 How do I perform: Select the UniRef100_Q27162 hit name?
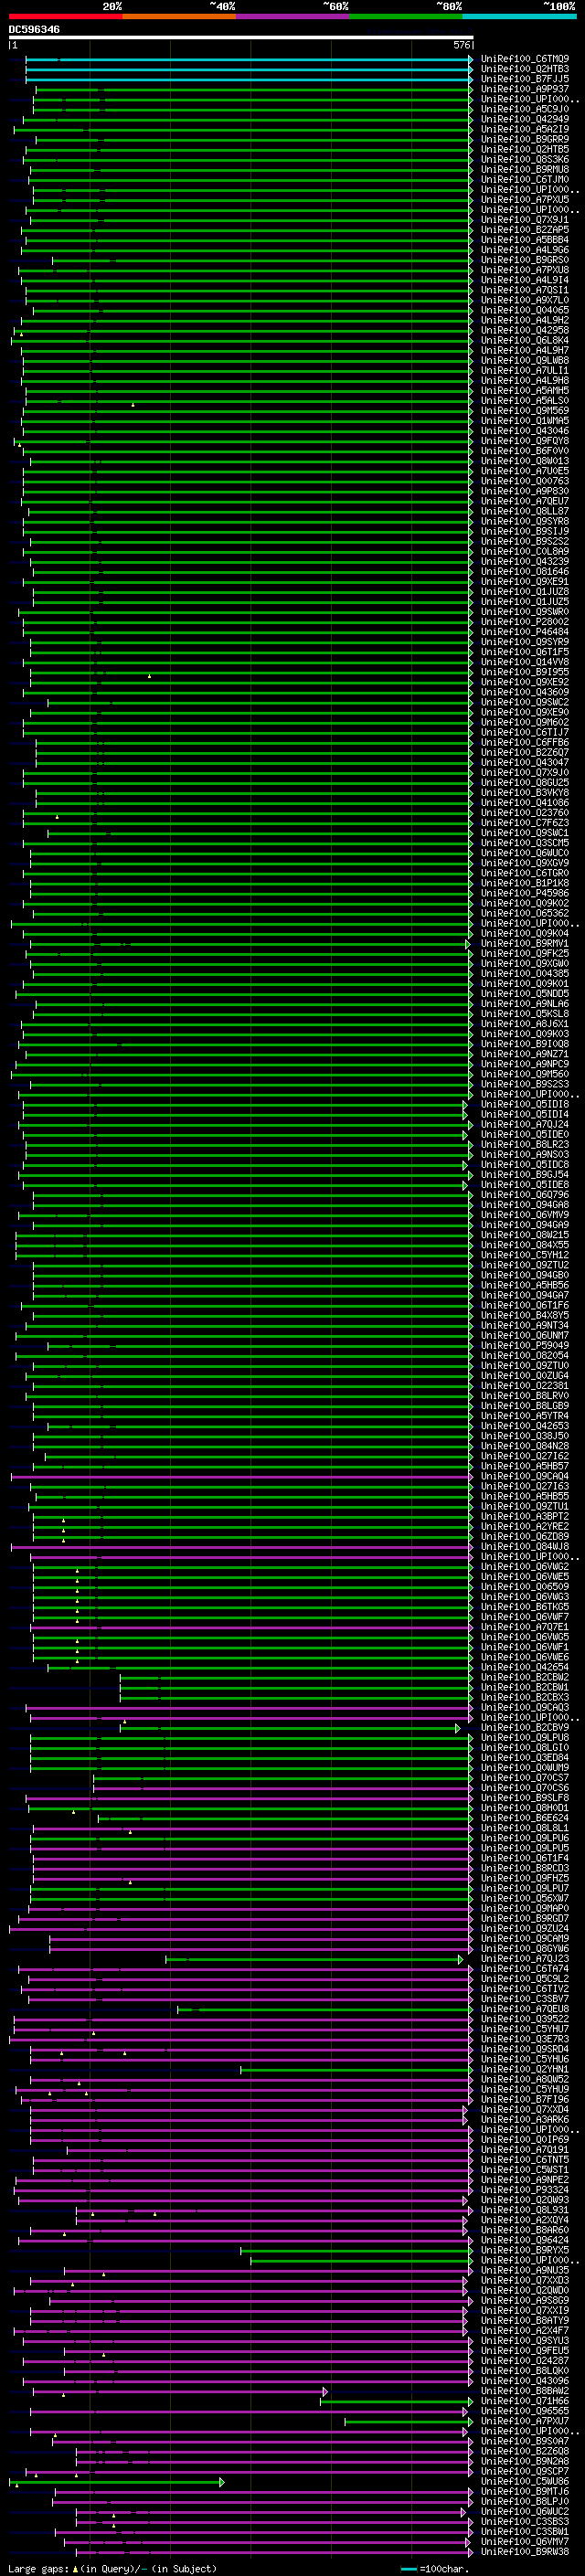(x=525, y=1456)
